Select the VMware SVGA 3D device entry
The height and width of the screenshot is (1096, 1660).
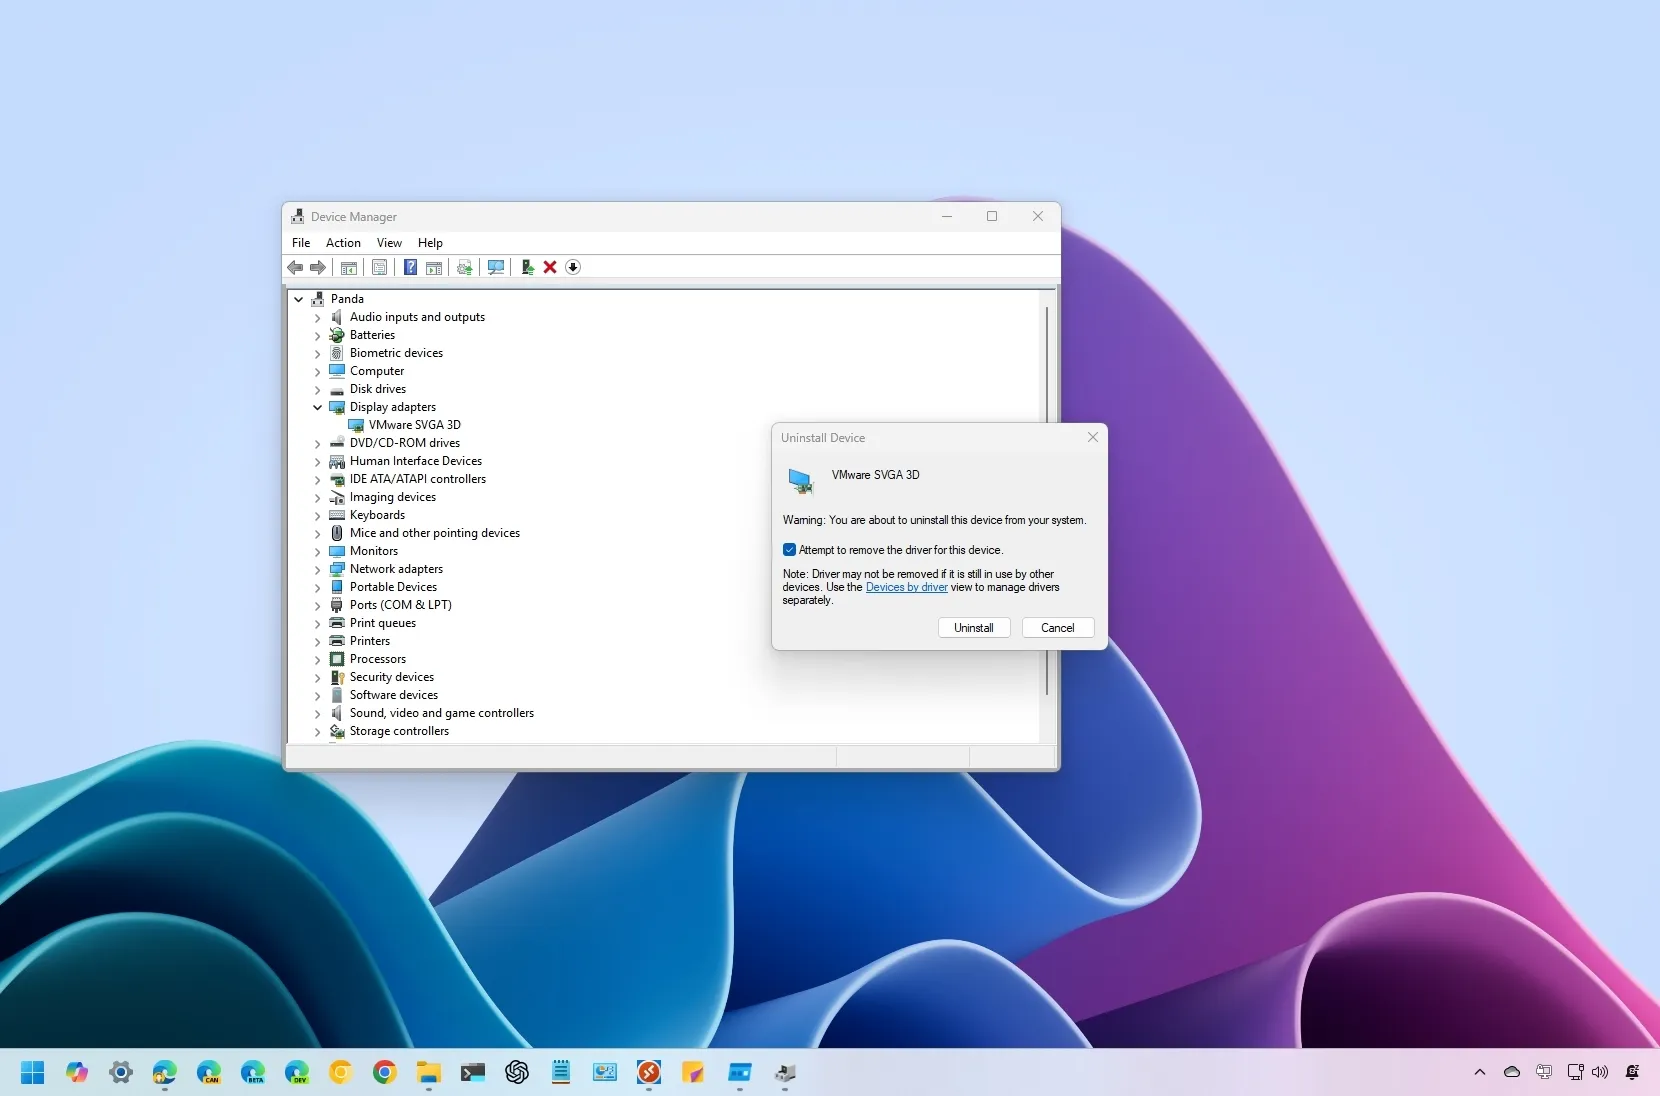coord(413,424)
